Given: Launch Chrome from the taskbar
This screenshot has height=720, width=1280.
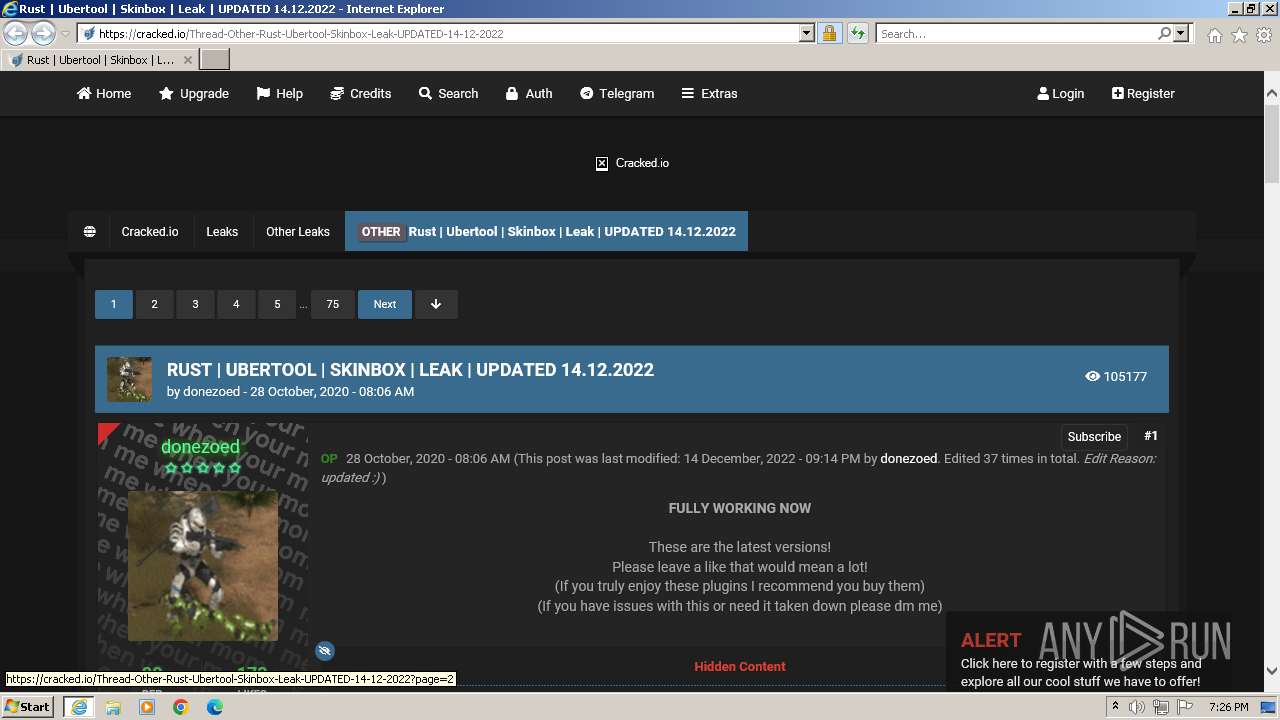Looking at the screenshot, I should tap(181, 707).
